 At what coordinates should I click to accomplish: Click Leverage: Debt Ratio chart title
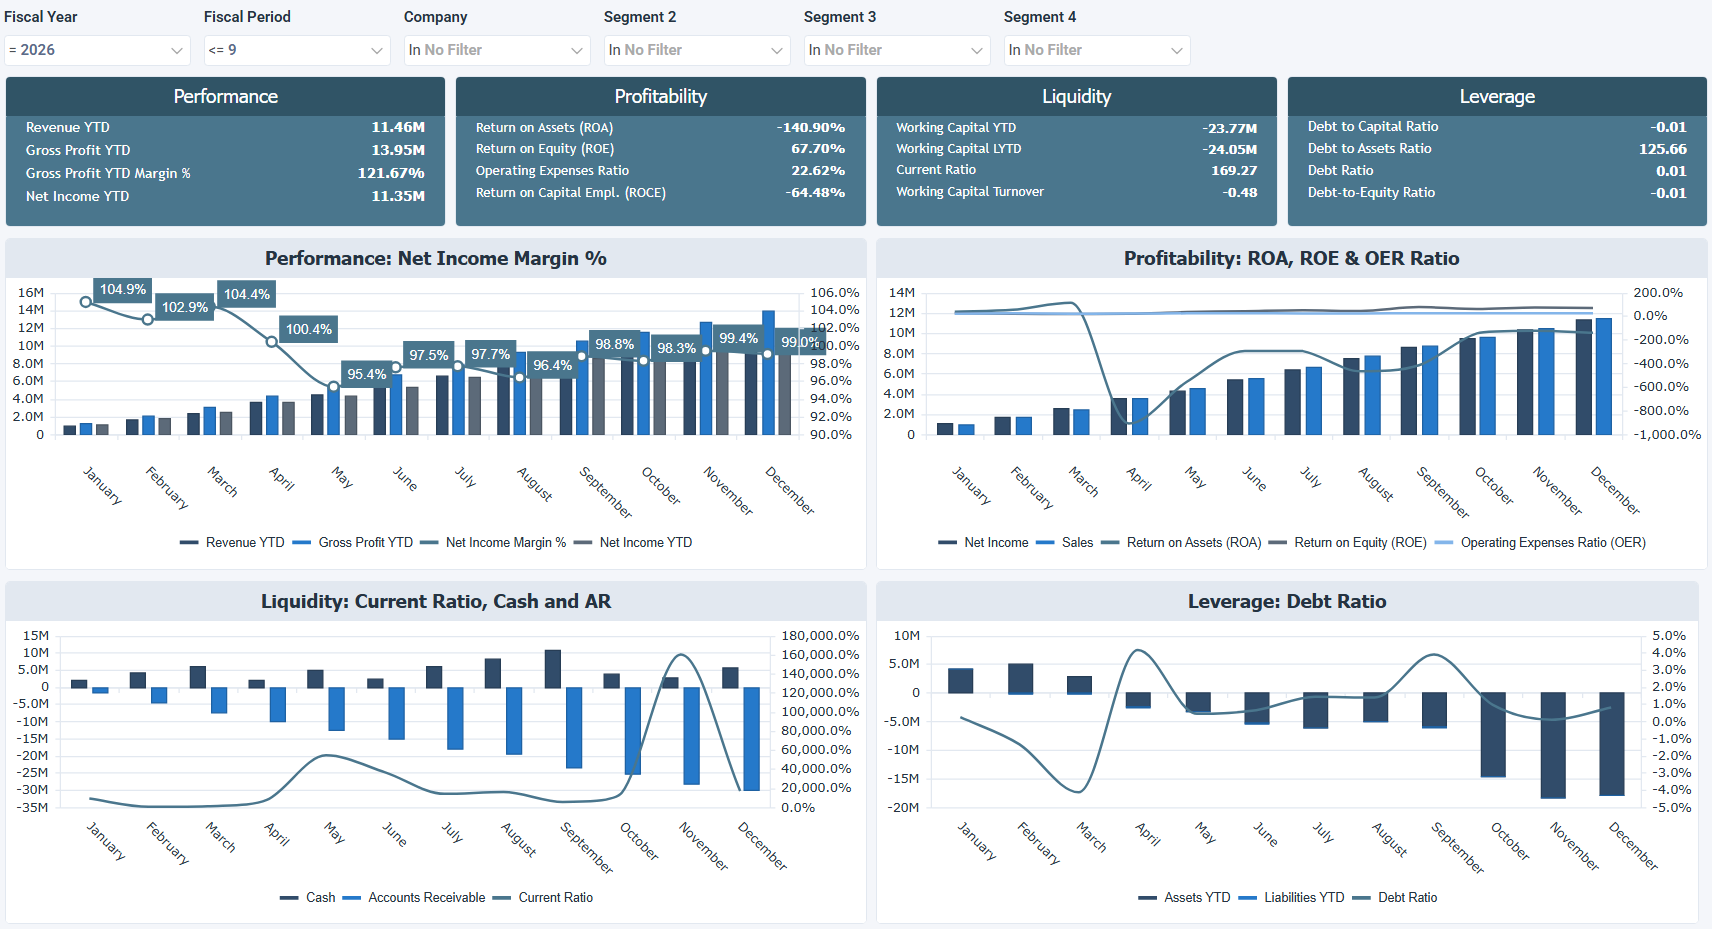[1287, 602]
